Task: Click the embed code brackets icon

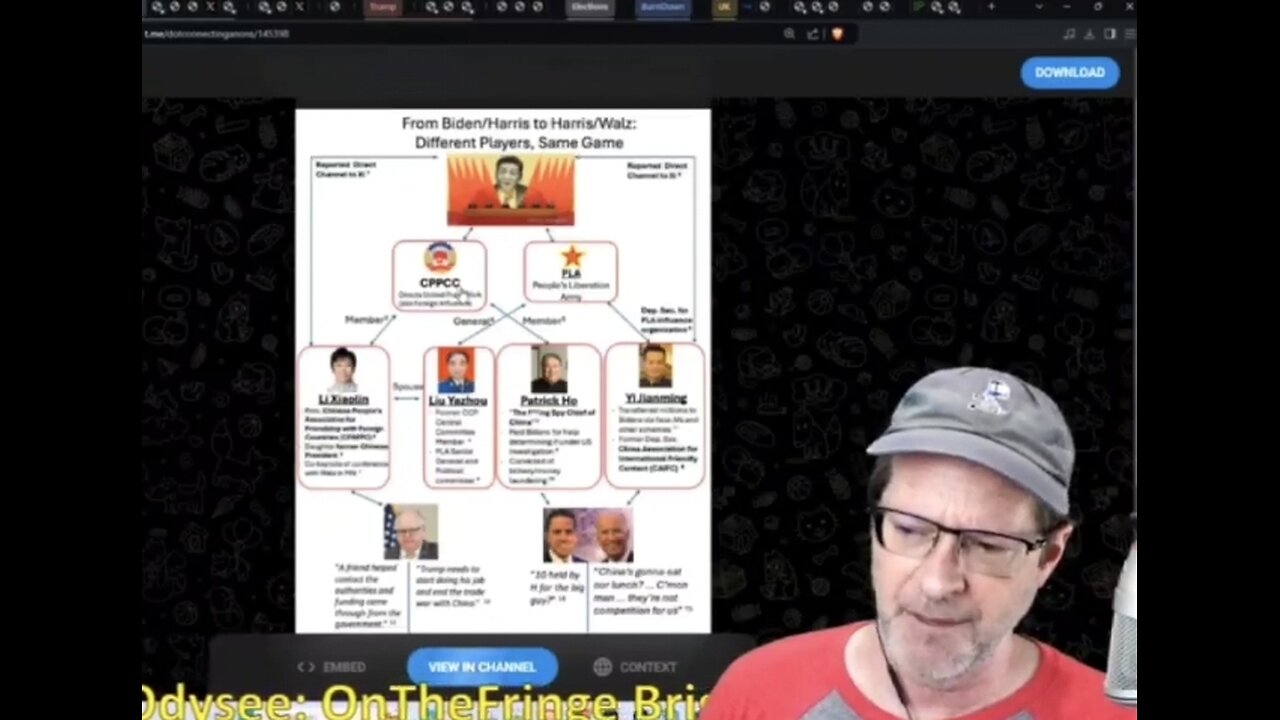Action: coord(306,667)
